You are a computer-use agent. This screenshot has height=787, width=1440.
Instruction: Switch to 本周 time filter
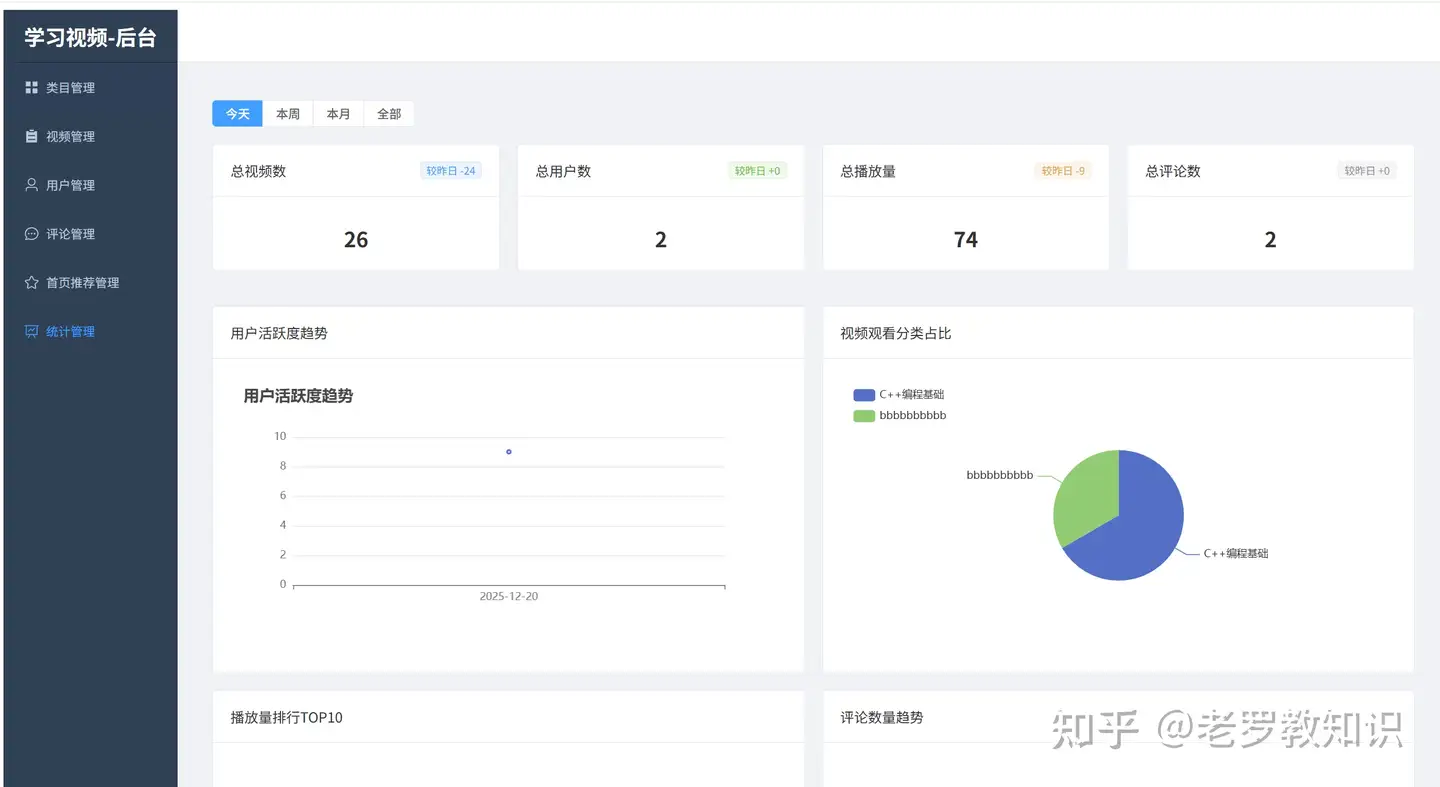(x=288, y=114)
